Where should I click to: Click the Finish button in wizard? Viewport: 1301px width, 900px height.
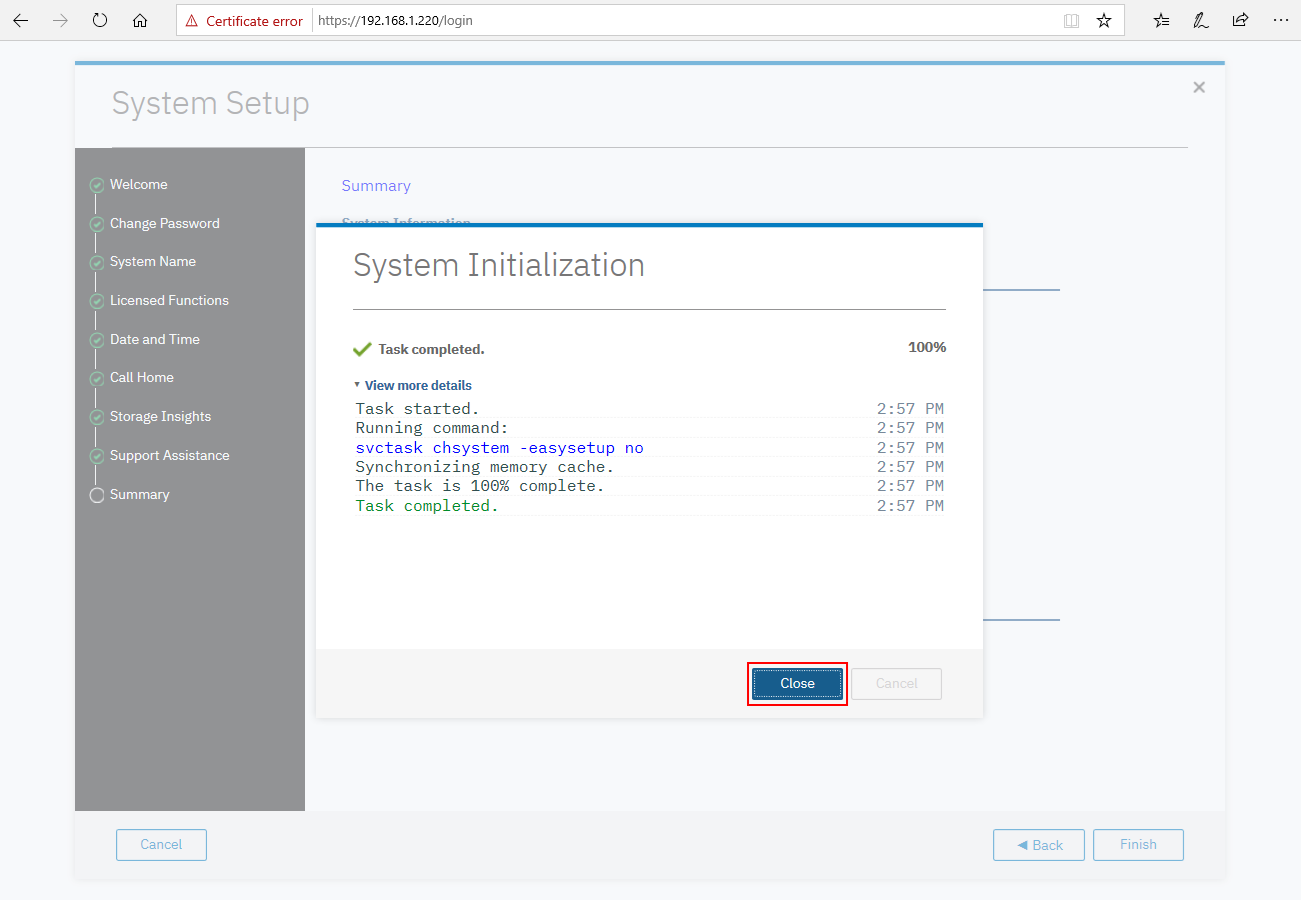pos(1139,845)
